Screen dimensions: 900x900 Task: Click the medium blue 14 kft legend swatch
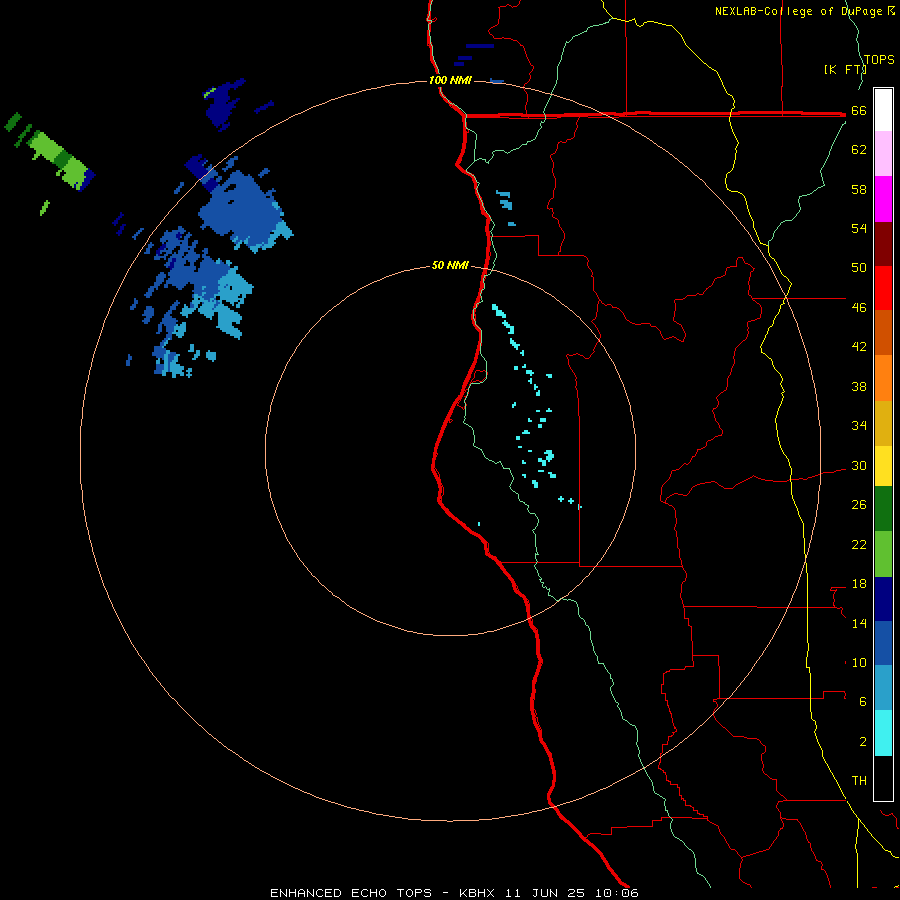pyautogui.click(x=883, y=643)
